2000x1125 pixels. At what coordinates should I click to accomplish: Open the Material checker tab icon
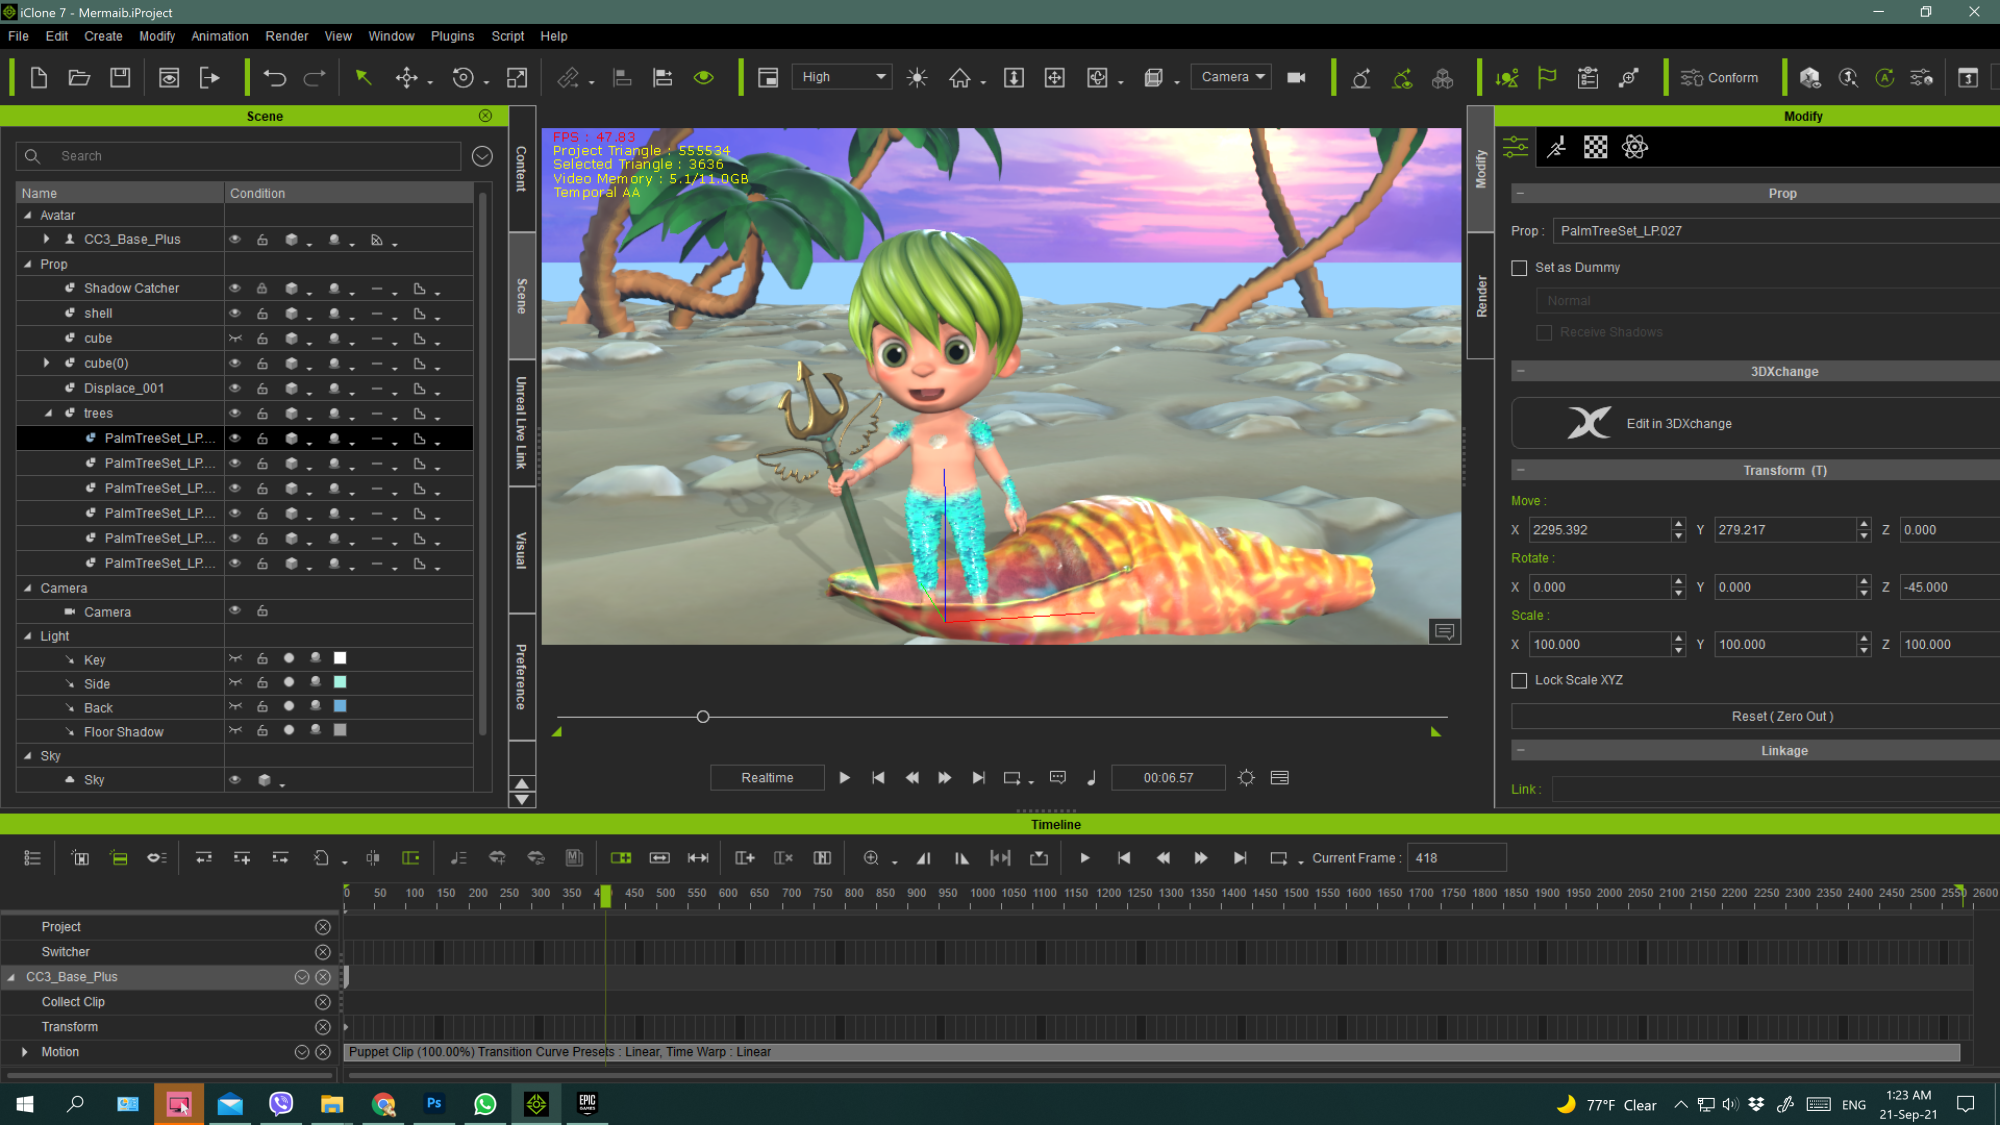pos(1596,148)
